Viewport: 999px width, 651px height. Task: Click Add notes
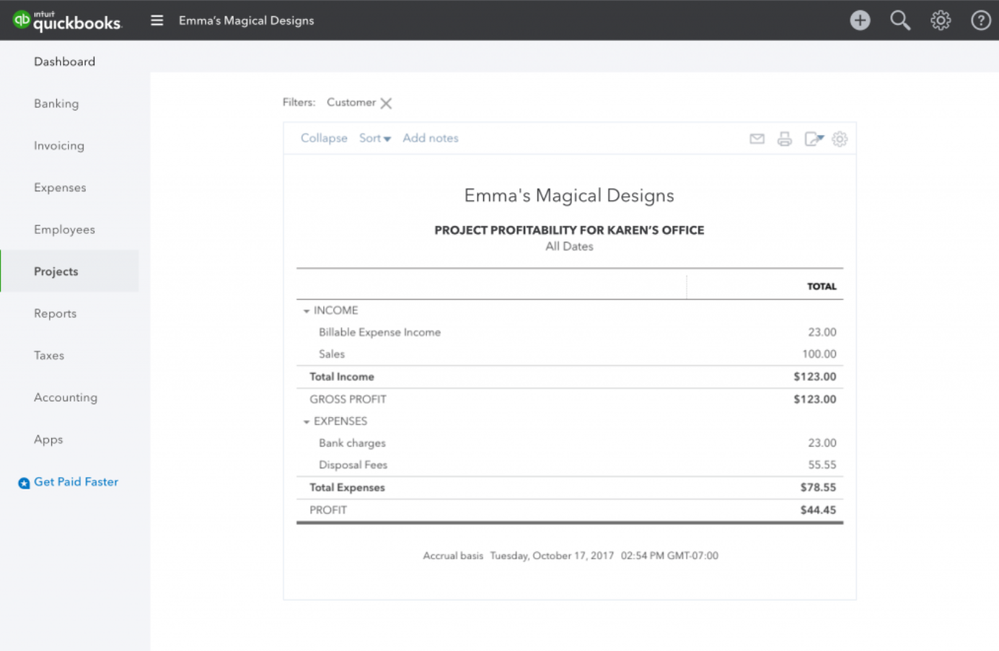click(430, 138)
